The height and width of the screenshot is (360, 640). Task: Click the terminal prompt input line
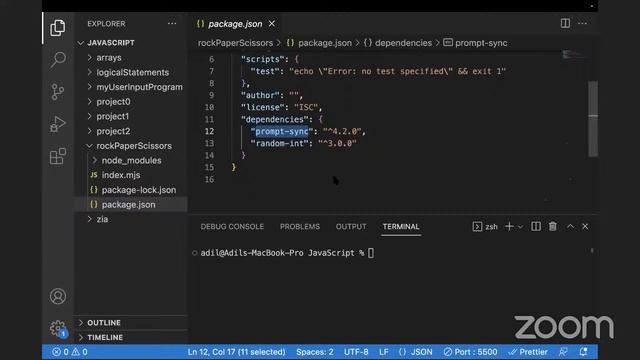coord(287,253)
